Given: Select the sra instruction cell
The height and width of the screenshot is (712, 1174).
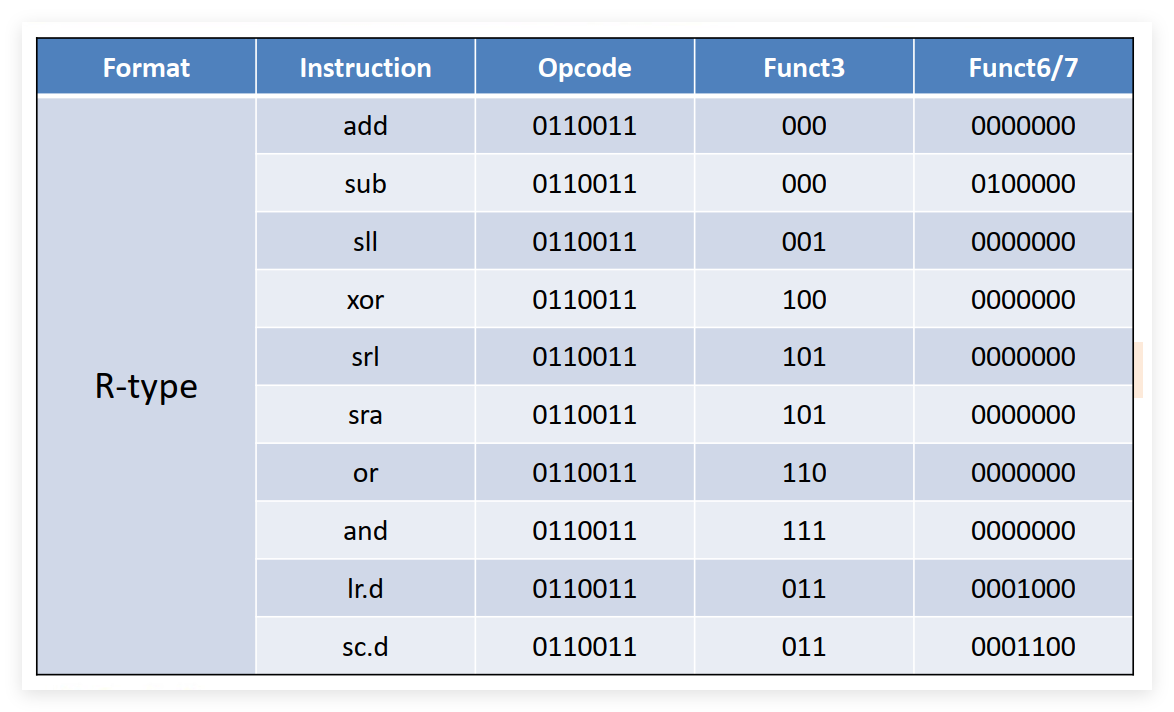Looking at the screenshot, I should (365, 415).
